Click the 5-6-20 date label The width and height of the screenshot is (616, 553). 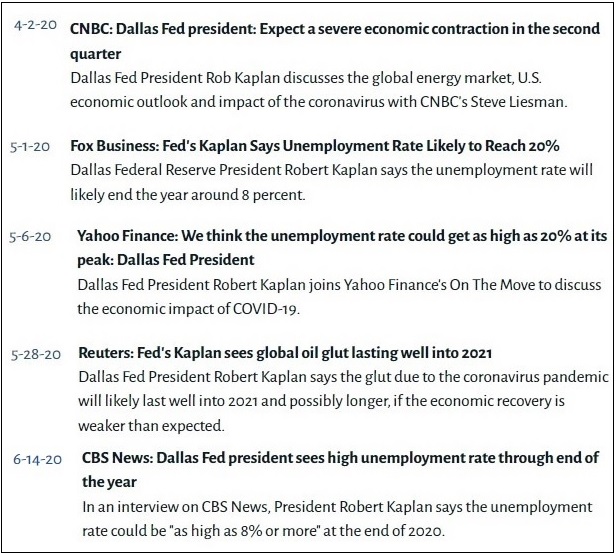tap(30, 237)
